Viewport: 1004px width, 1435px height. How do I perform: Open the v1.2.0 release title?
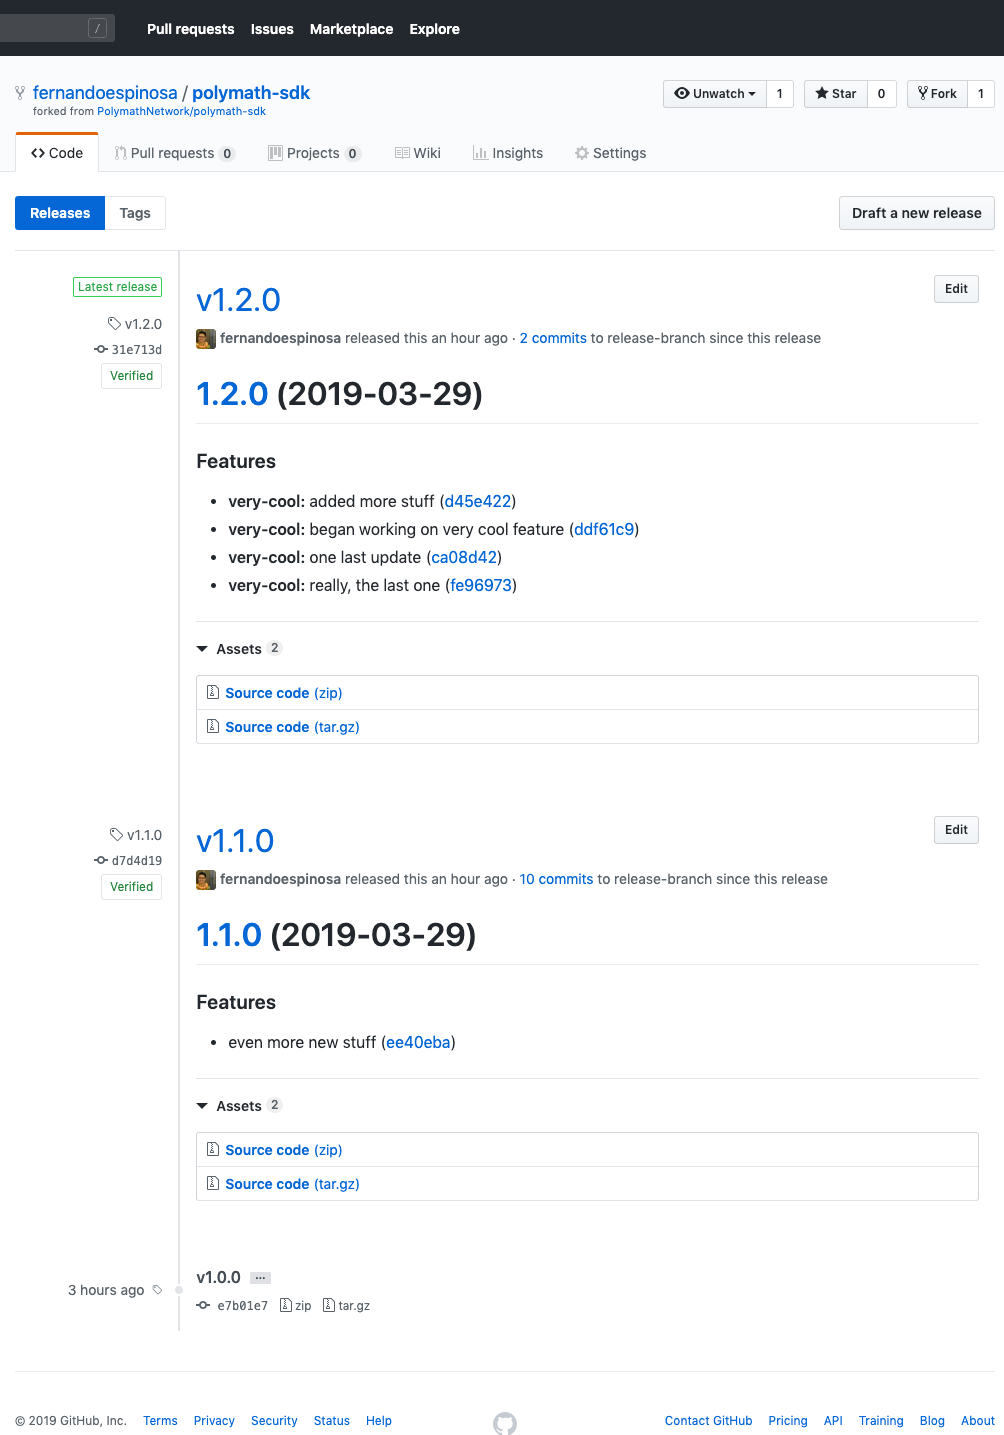pyautogui.click(x=238, y=300)
